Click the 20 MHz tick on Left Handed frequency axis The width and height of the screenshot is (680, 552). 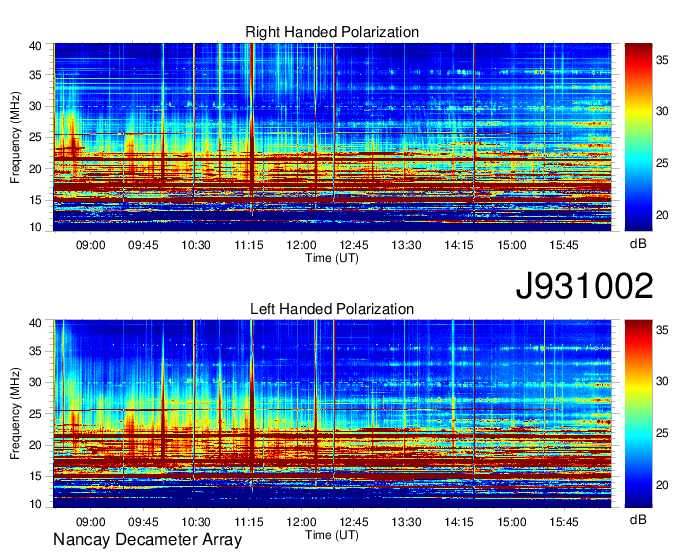click(x=36, y=445)
